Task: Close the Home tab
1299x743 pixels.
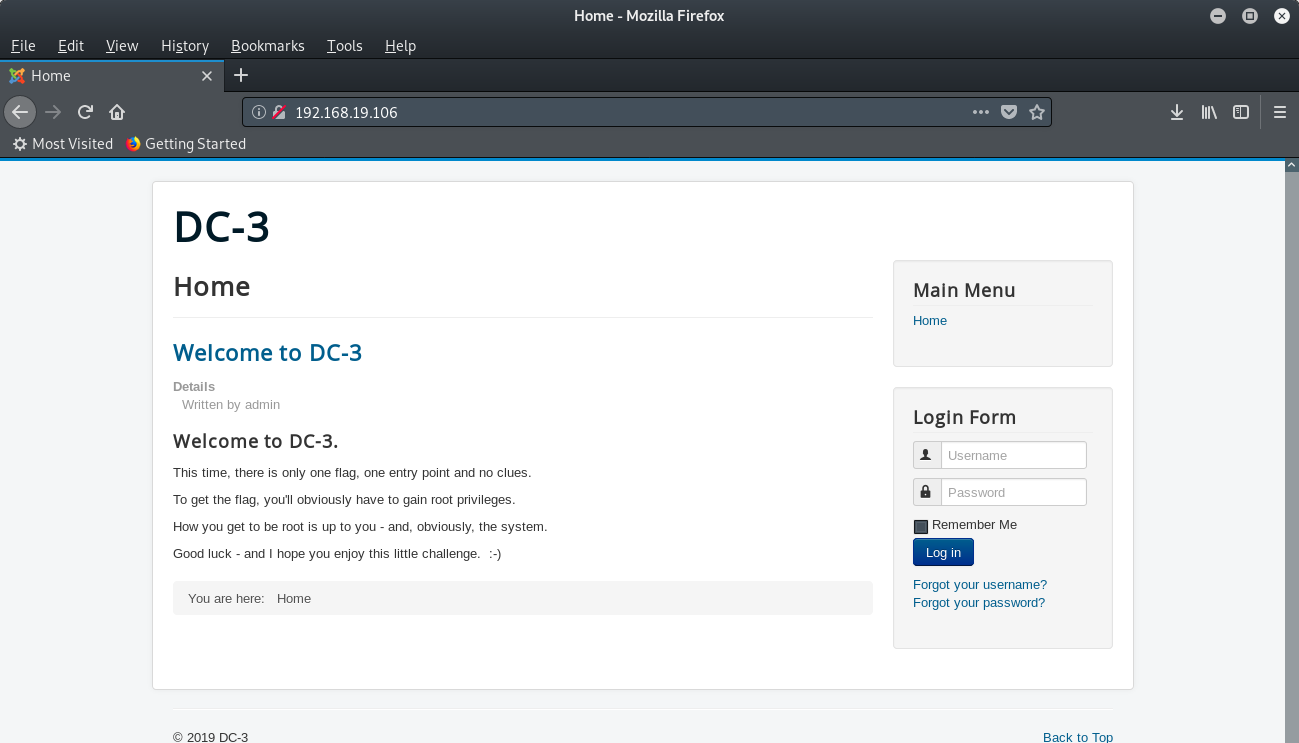Action: [207, 76]
